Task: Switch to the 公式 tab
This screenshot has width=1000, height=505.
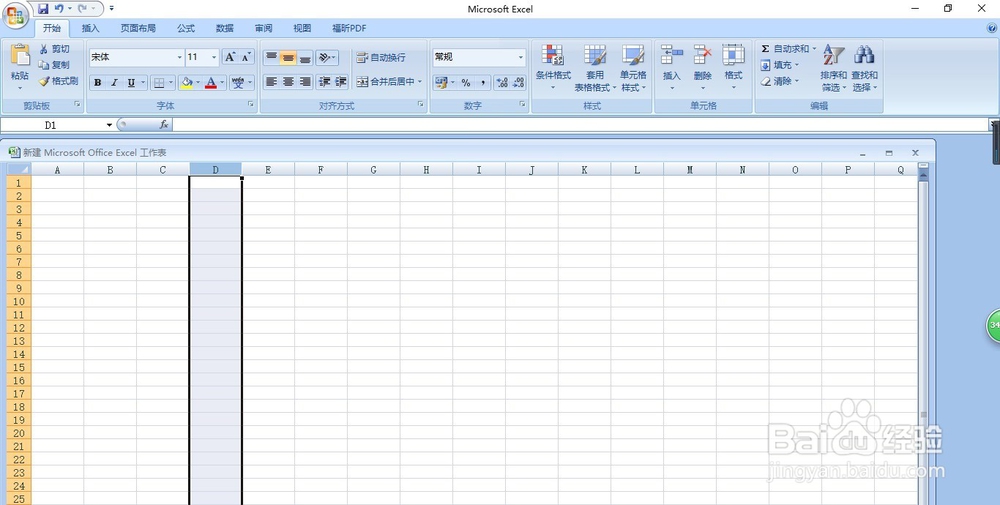Action: pos(186,28)
